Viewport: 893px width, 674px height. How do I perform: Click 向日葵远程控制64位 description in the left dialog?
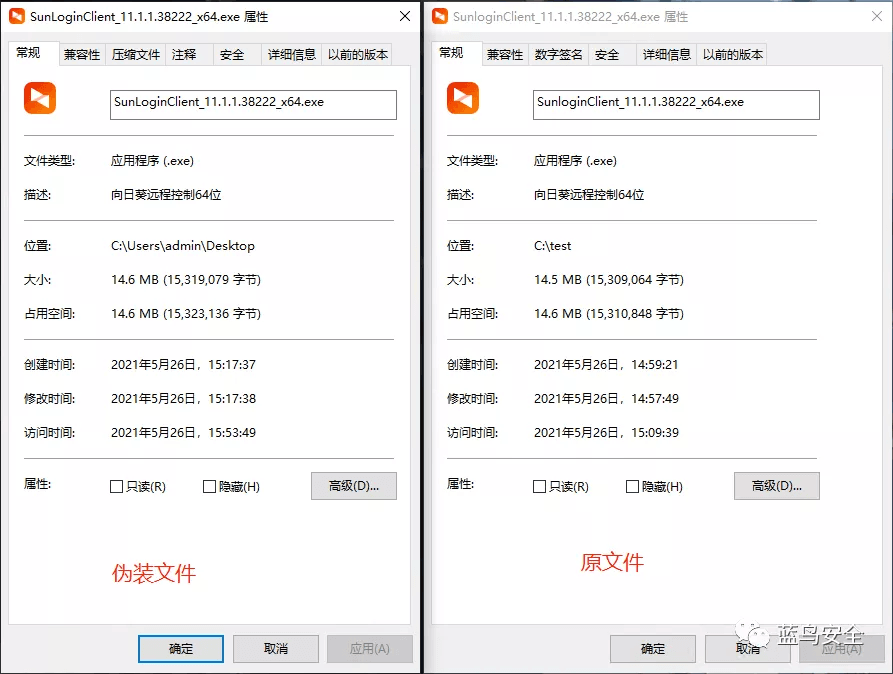coord(166,195)
